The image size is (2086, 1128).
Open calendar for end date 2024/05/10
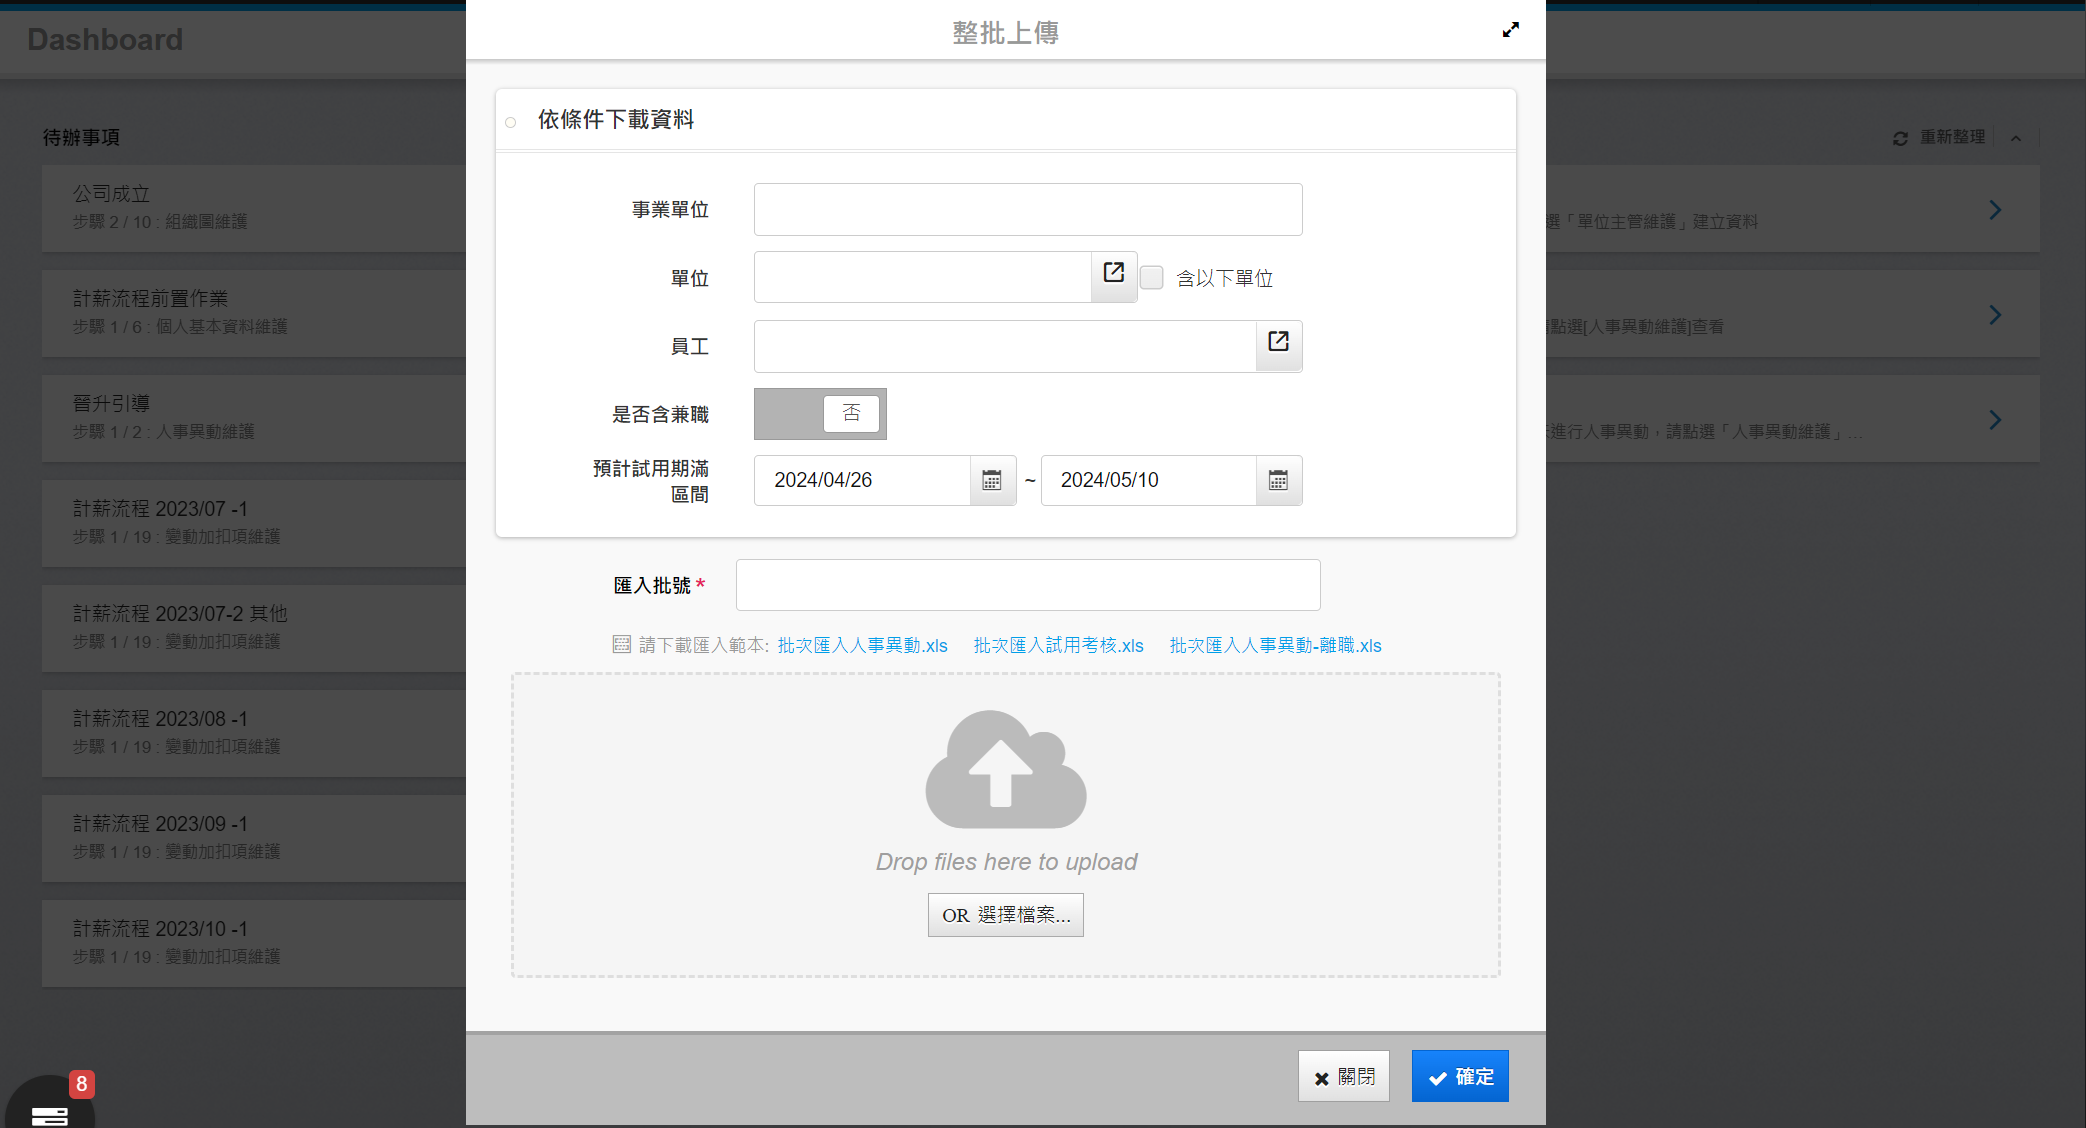point(1278,481)
